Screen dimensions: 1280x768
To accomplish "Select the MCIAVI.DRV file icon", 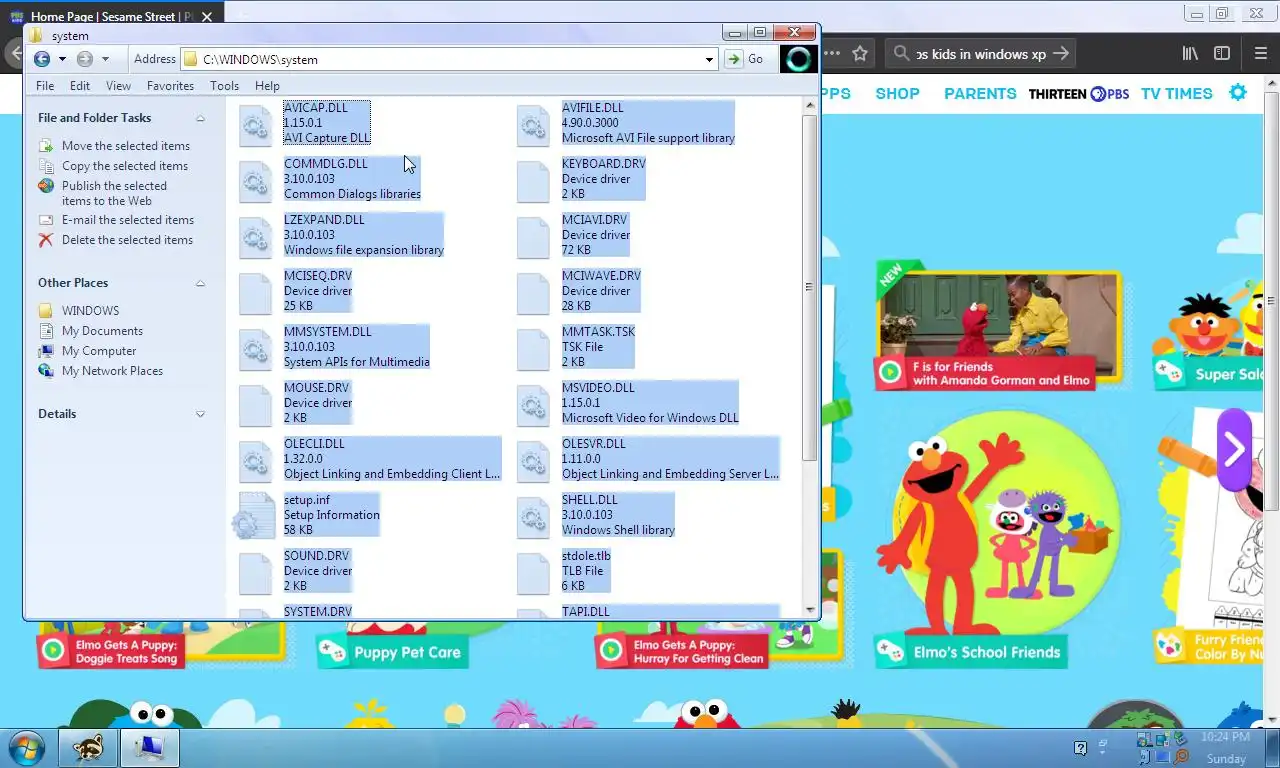I will (x=533, y=237).
